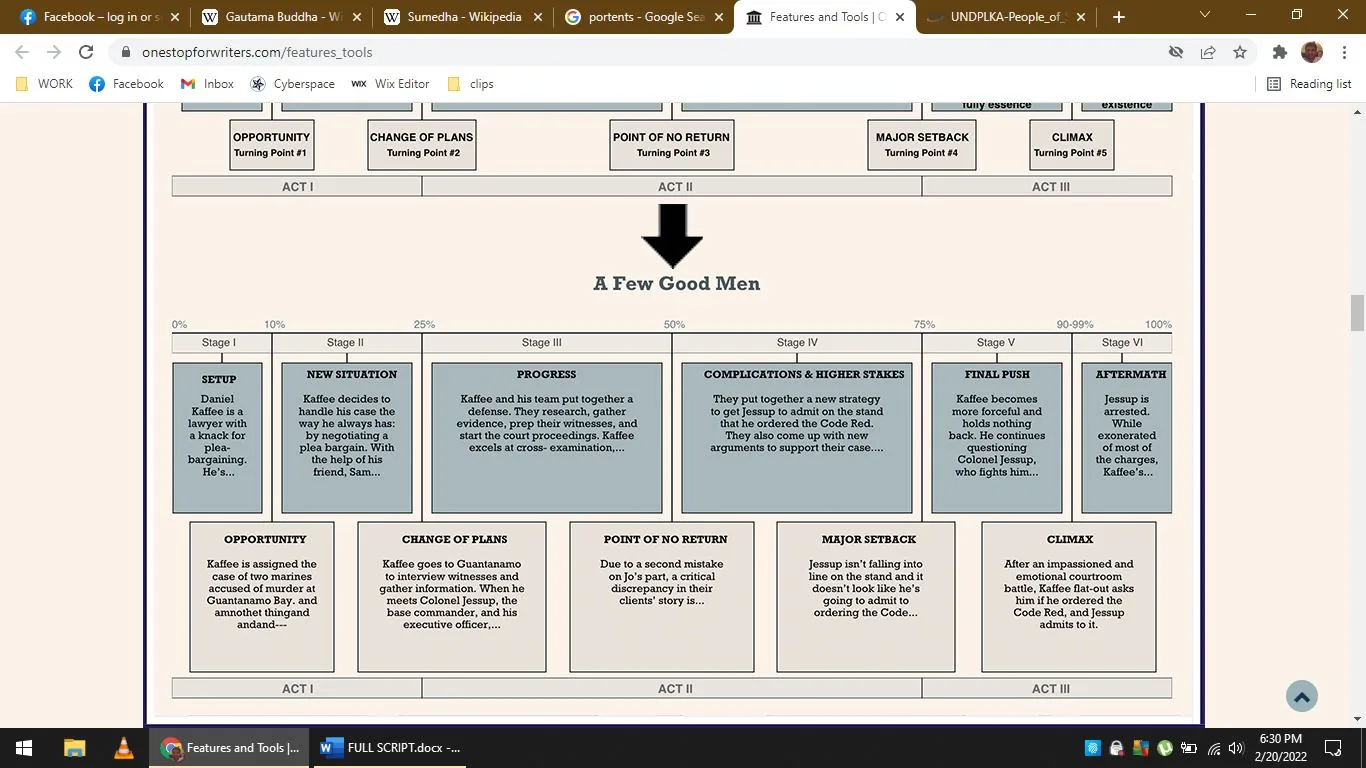Bookmark this page via the star icon
The width and height of the screenshot is (1366, 768).
pos(1239,51)
